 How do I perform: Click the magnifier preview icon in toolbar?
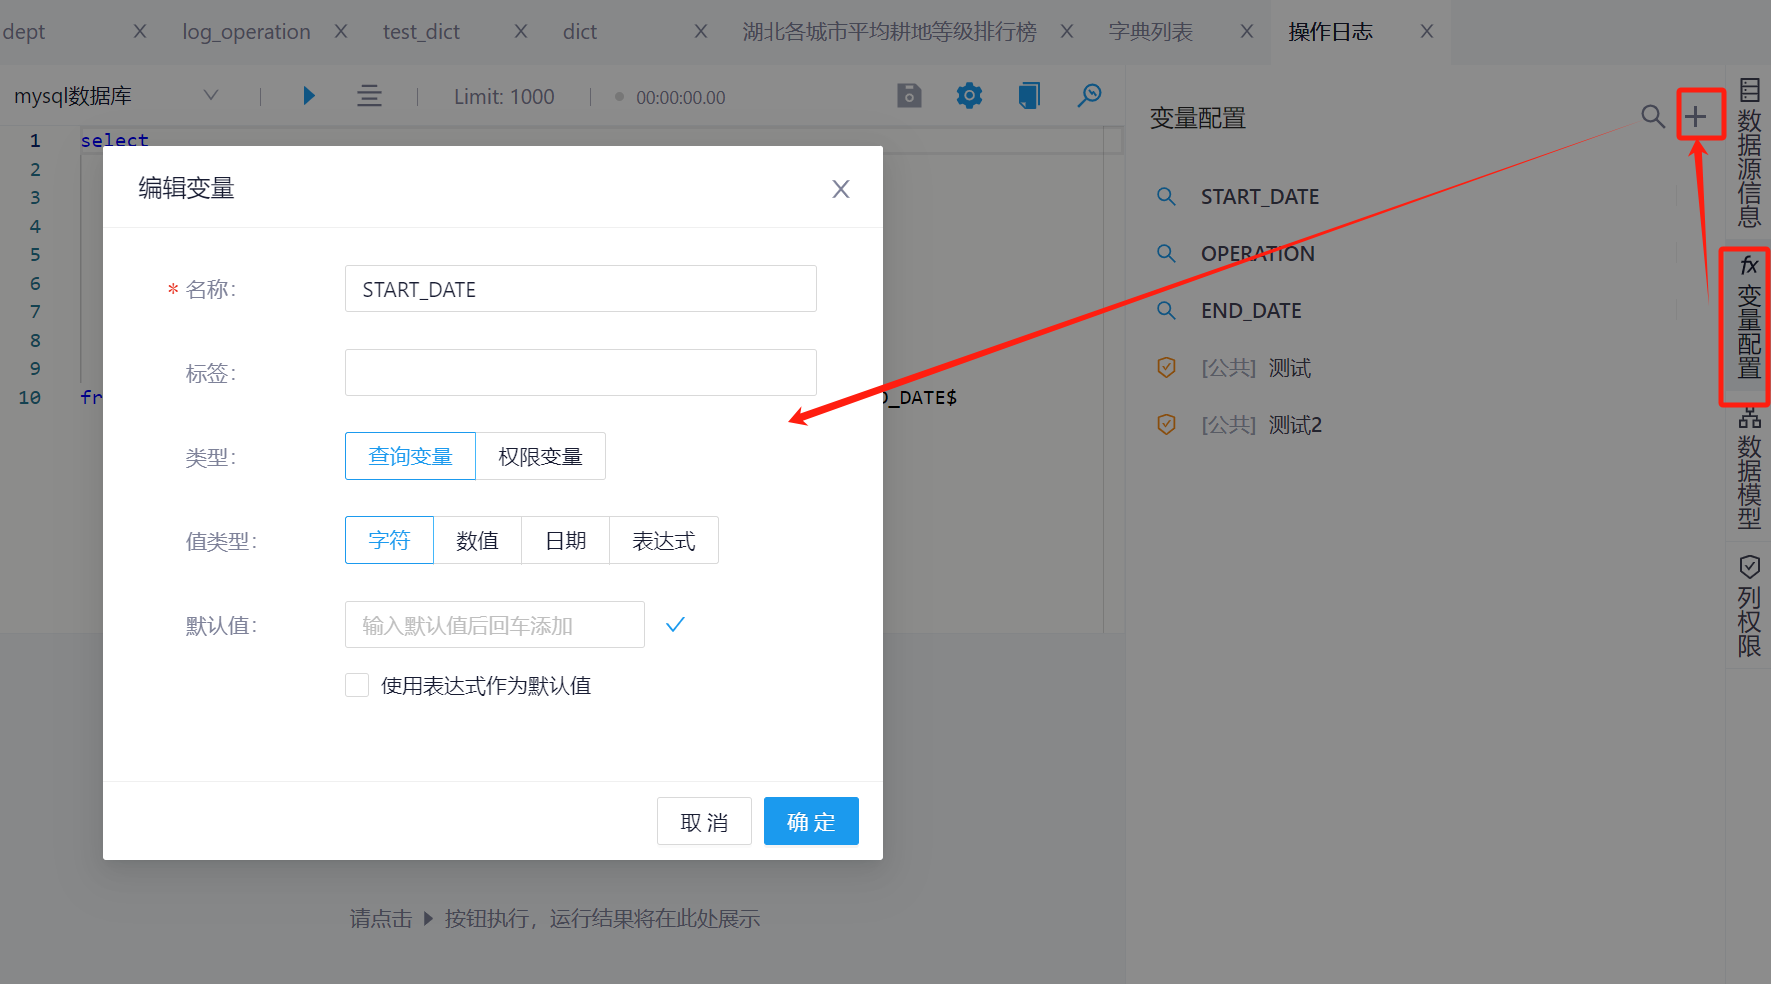pyautogui.click(x=1089, y=95)
